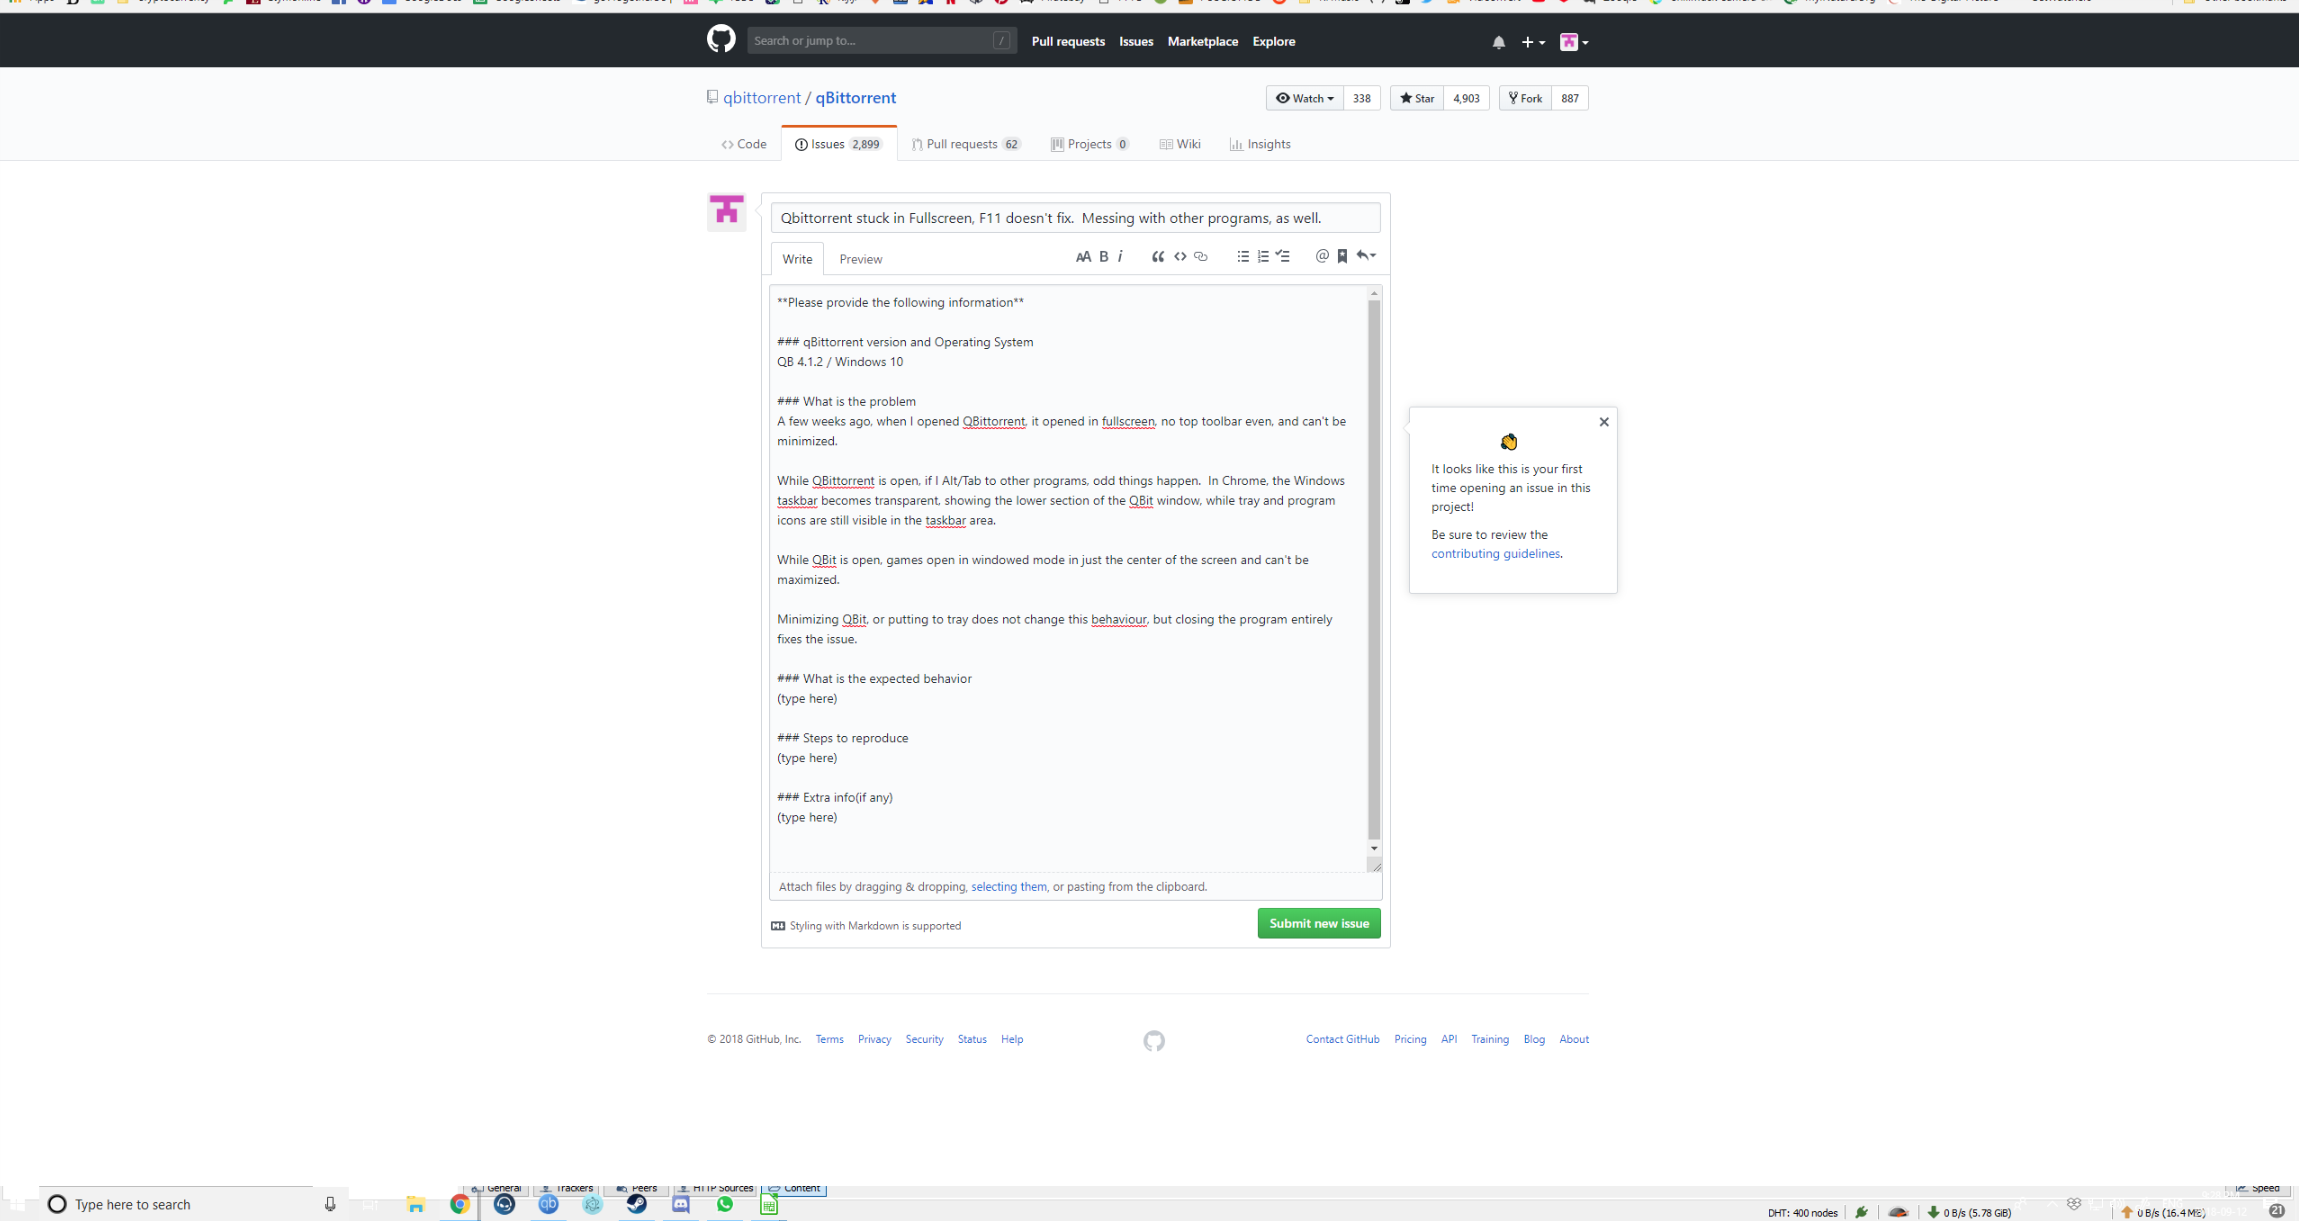This screenshot has height=1221, width=2299.
Task: Apply bold formatting in the editor toolbar
Action: click(1104, 257)
